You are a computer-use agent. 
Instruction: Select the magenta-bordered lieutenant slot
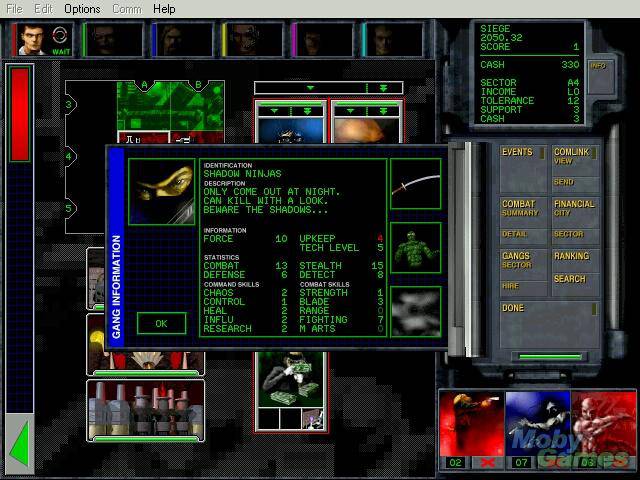[x=322, y=39]
